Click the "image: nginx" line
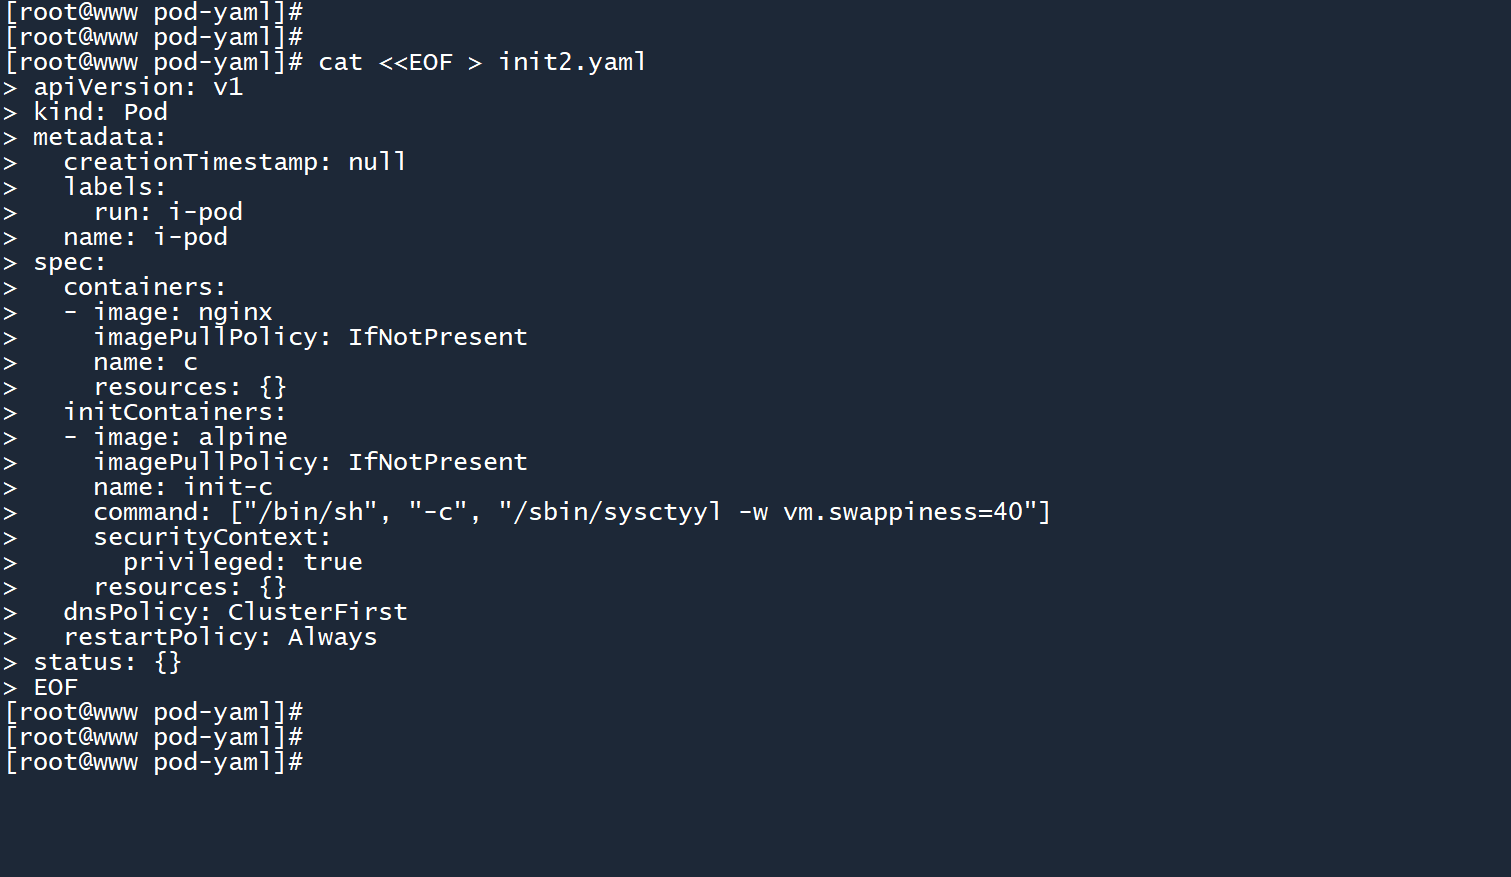The height and width of the screenshot is (877, 1511). tap(182, 312)
